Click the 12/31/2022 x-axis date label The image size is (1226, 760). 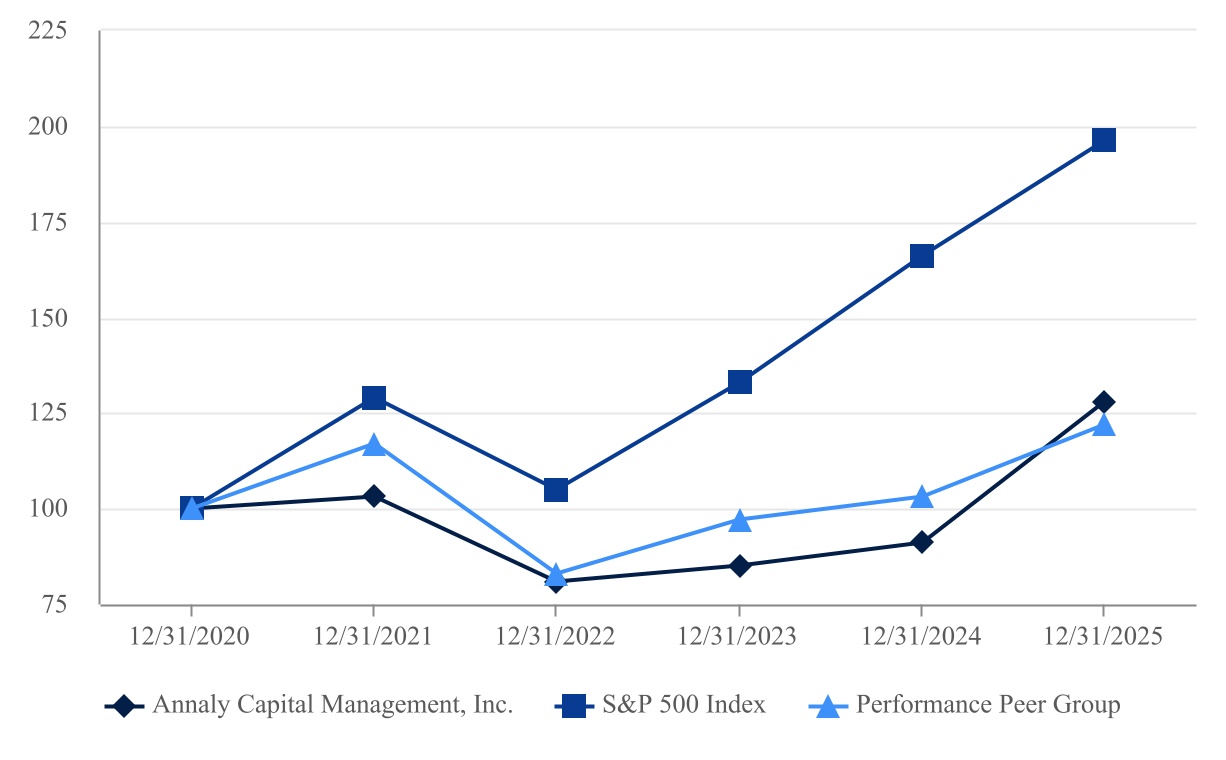[556, 637]
